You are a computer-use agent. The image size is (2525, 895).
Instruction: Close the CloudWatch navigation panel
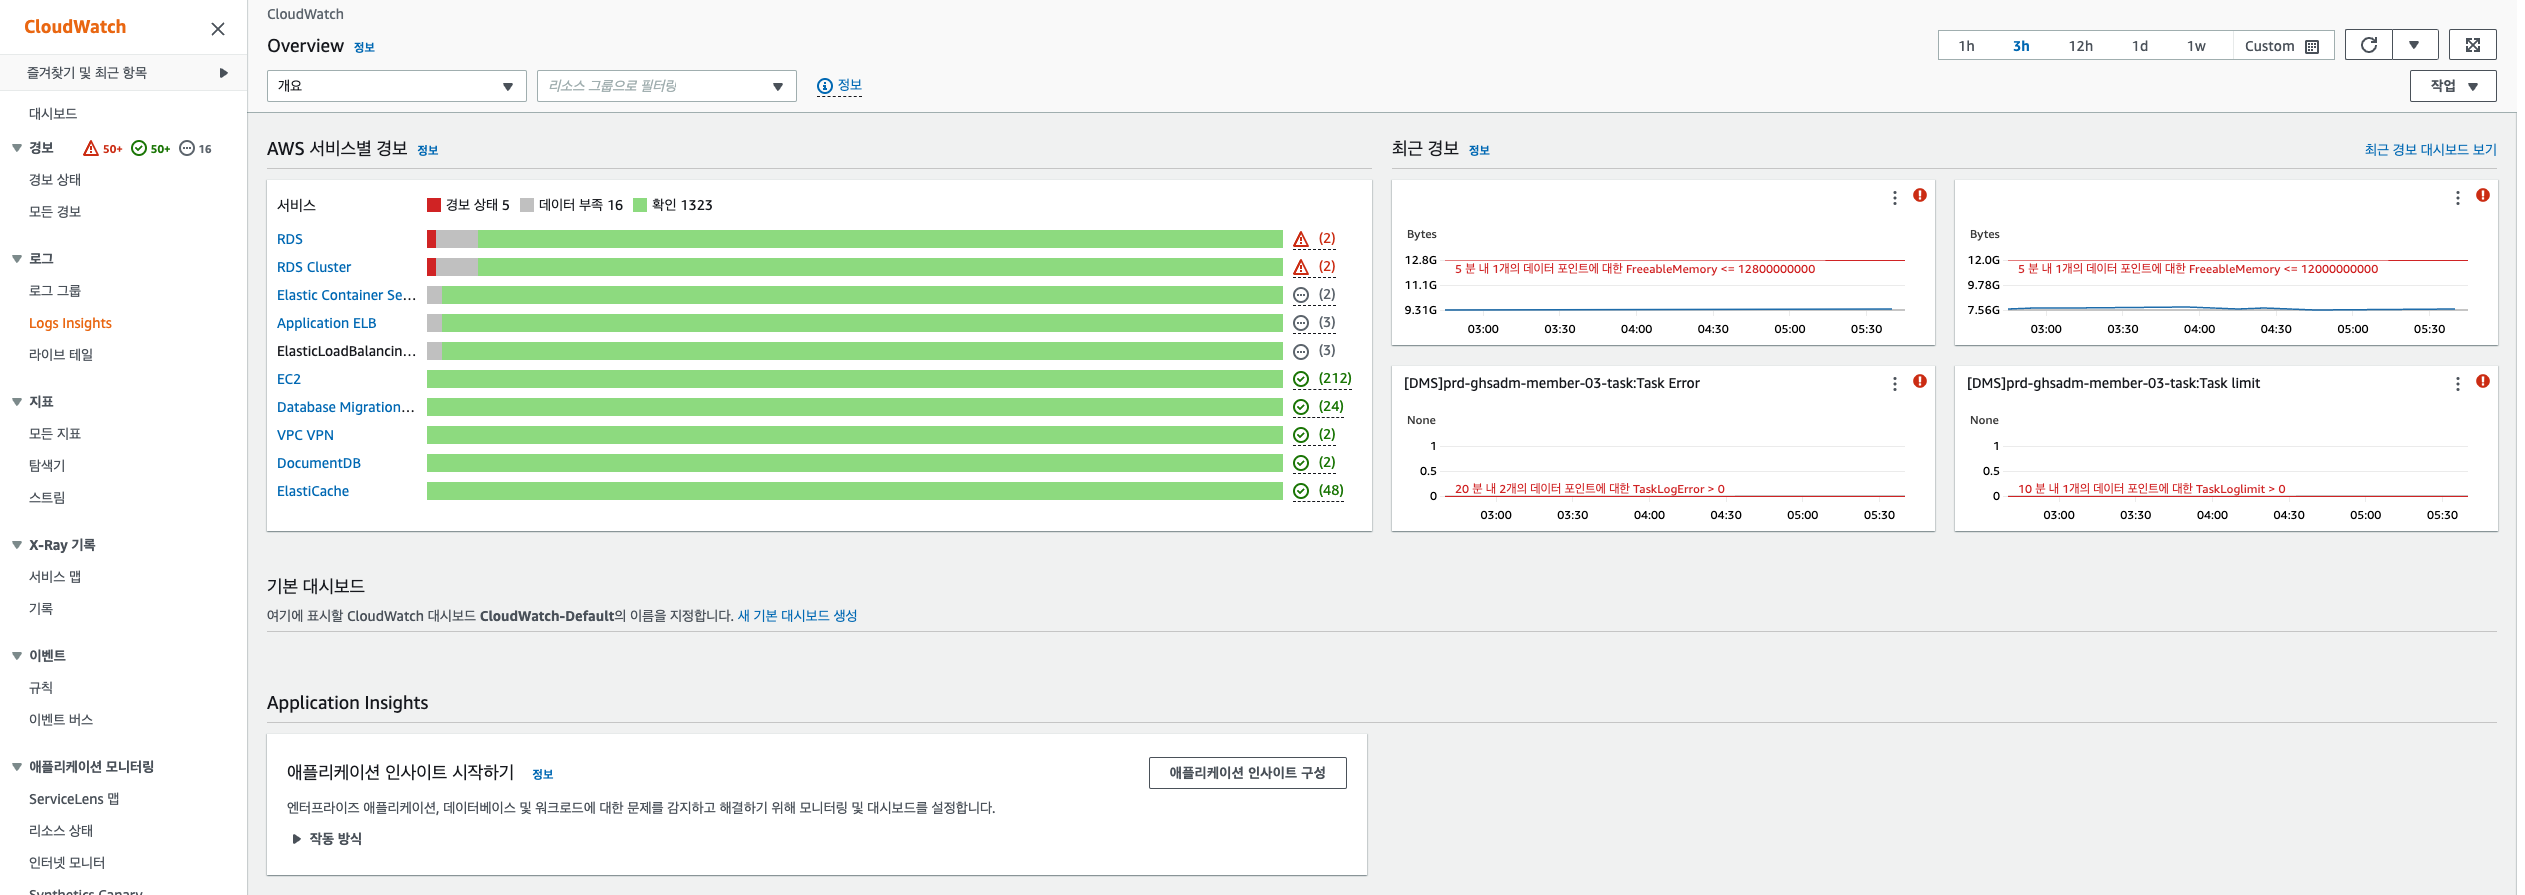click(x=218, y=29)
